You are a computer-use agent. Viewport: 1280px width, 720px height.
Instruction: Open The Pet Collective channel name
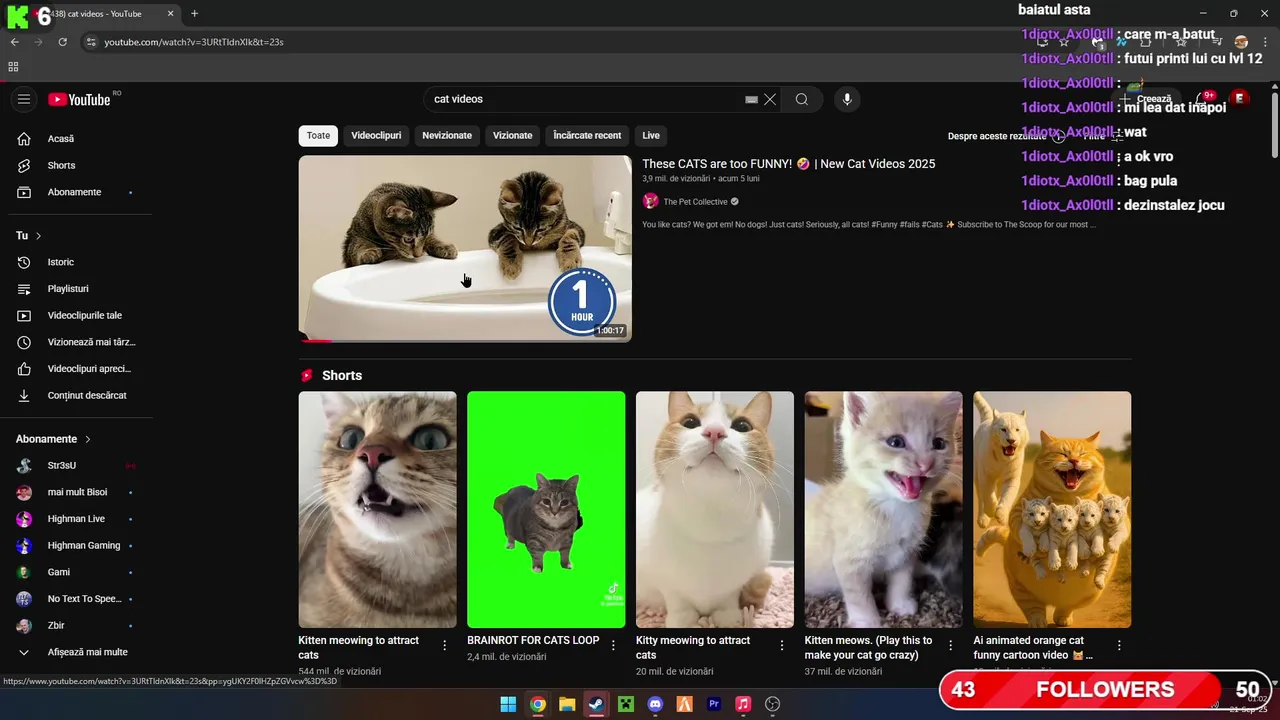[x=696, y=202]
